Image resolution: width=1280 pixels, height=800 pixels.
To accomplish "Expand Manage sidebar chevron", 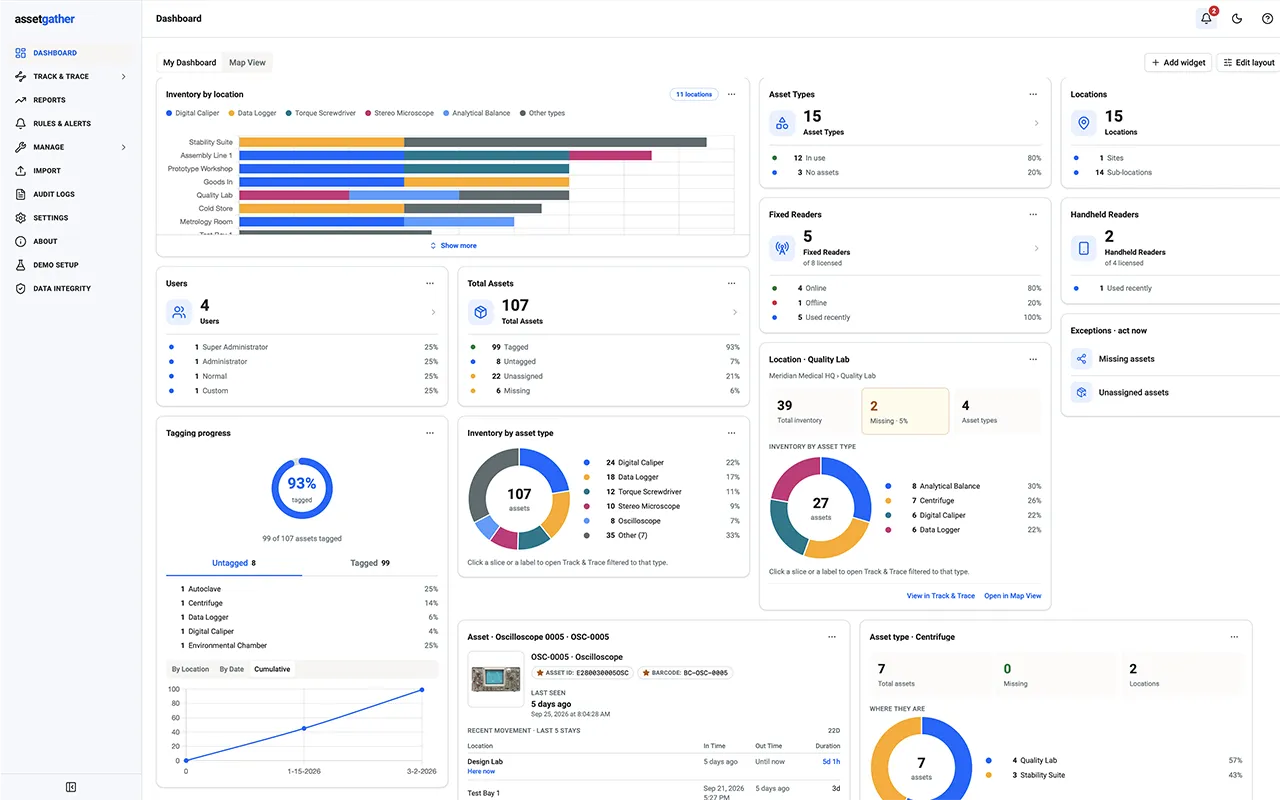I will click(x=124, y=147).
